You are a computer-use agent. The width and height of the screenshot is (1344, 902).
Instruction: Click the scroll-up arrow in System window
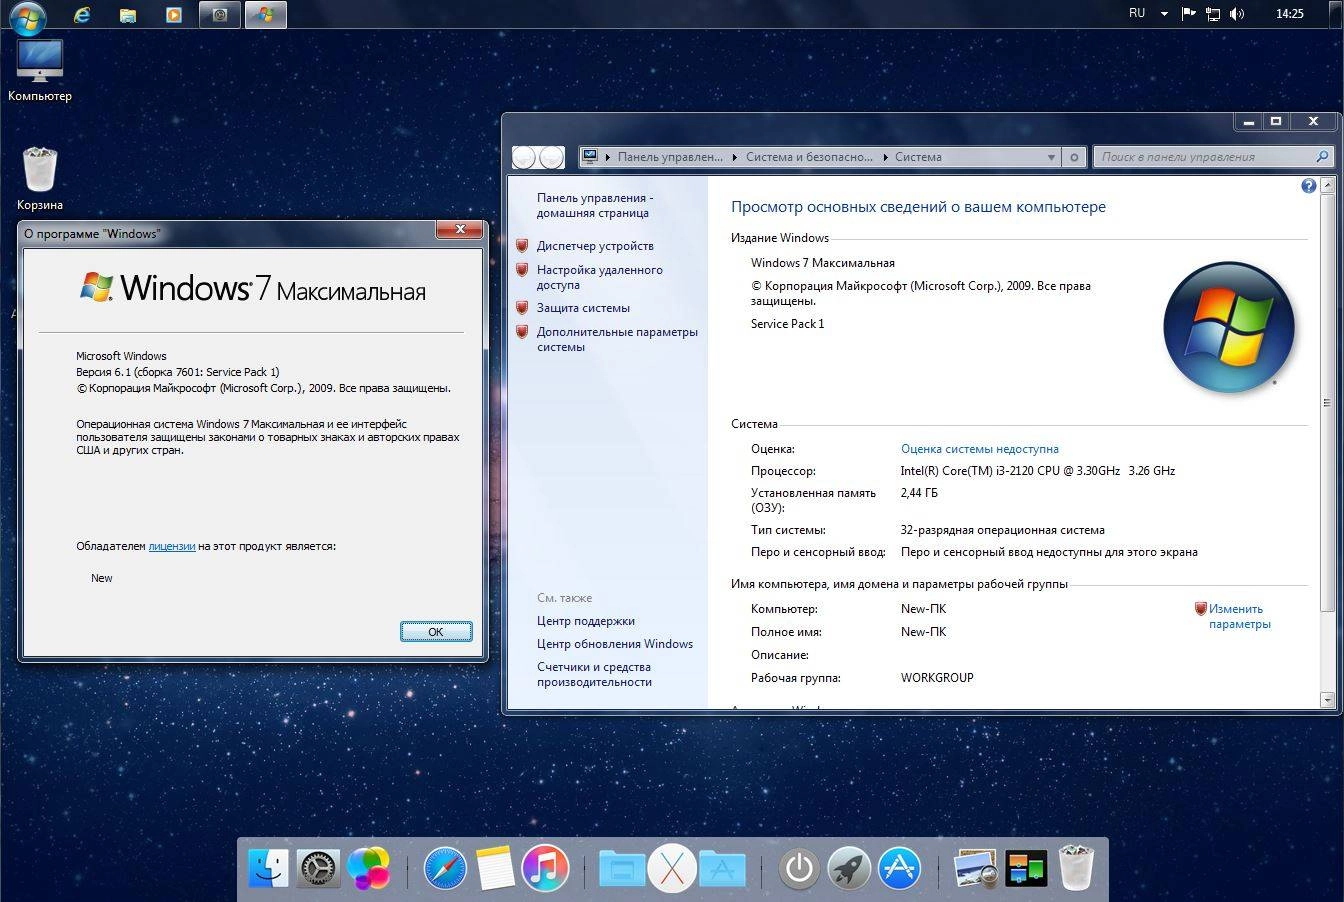click(x=1327, y=186)
